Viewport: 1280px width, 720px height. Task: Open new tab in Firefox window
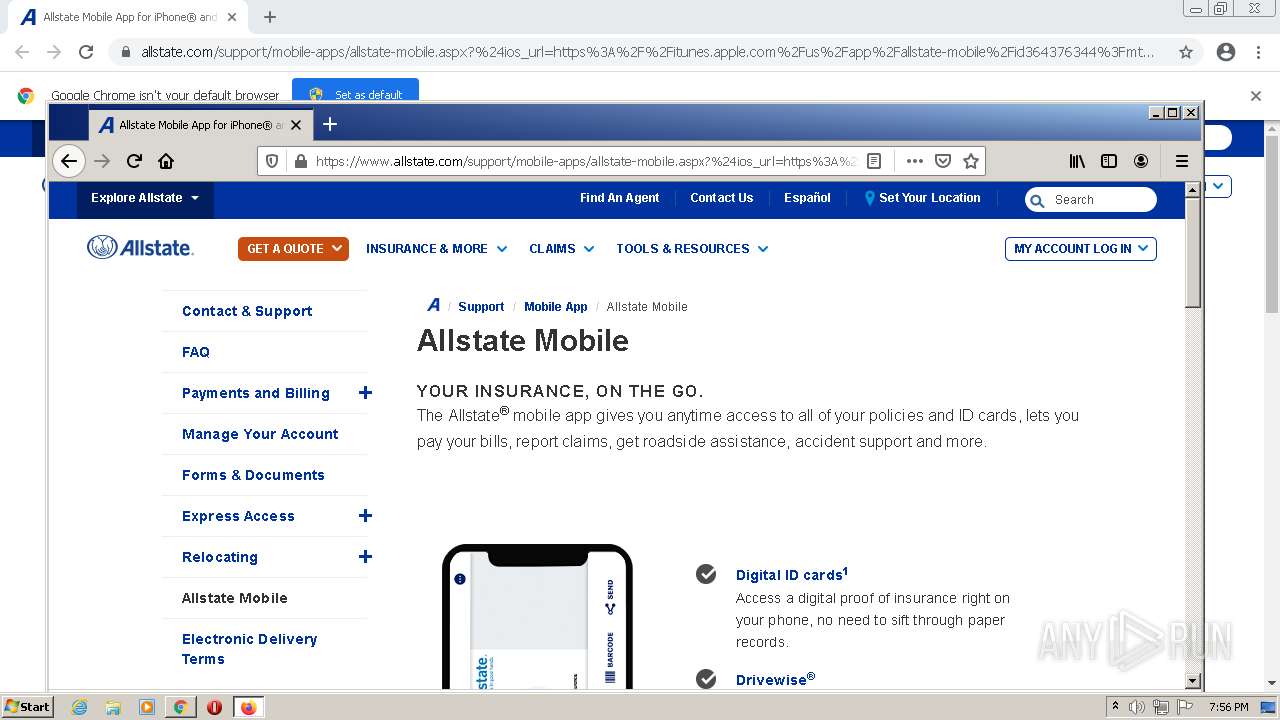(330, 124)
